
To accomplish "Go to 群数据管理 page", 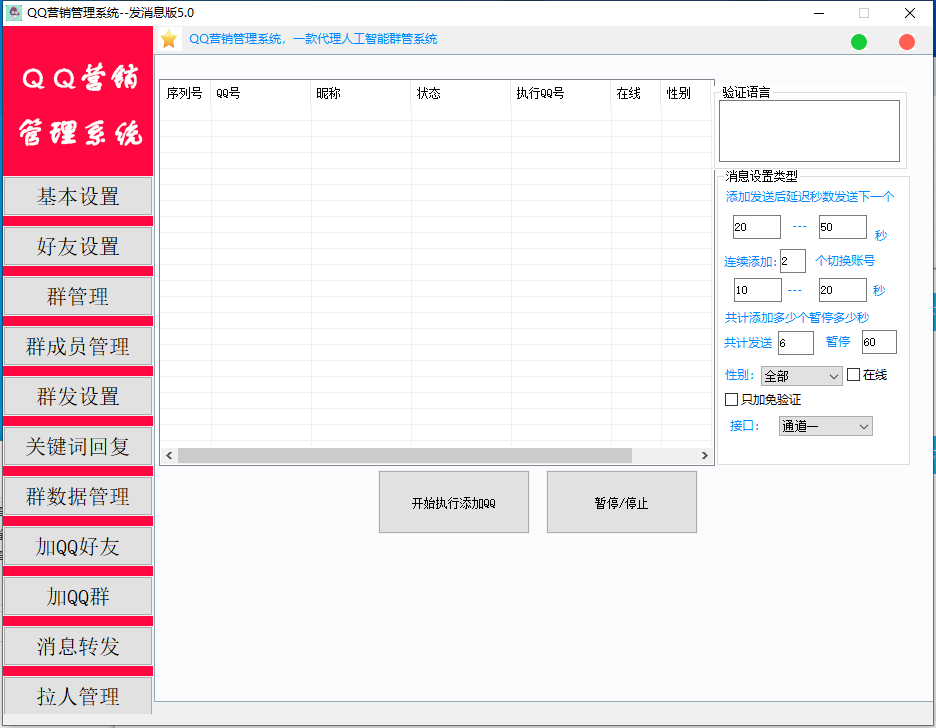I will [78, 496].
